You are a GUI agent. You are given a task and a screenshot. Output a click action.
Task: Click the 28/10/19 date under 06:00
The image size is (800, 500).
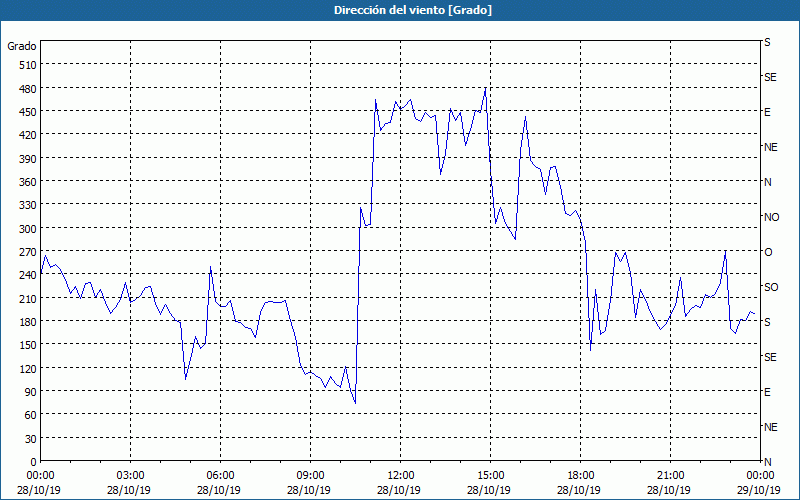point(219,490)
